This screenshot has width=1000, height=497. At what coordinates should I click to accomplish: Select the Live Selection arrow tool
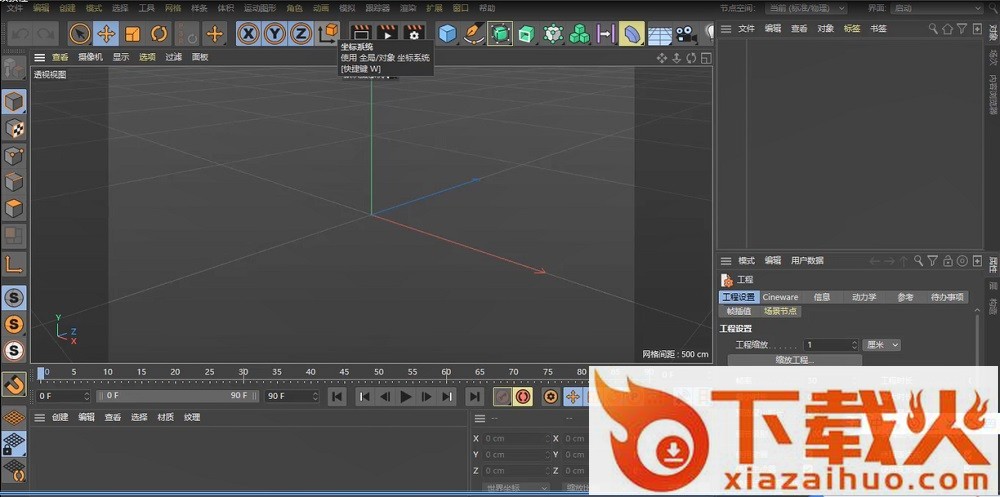[80, 33]
